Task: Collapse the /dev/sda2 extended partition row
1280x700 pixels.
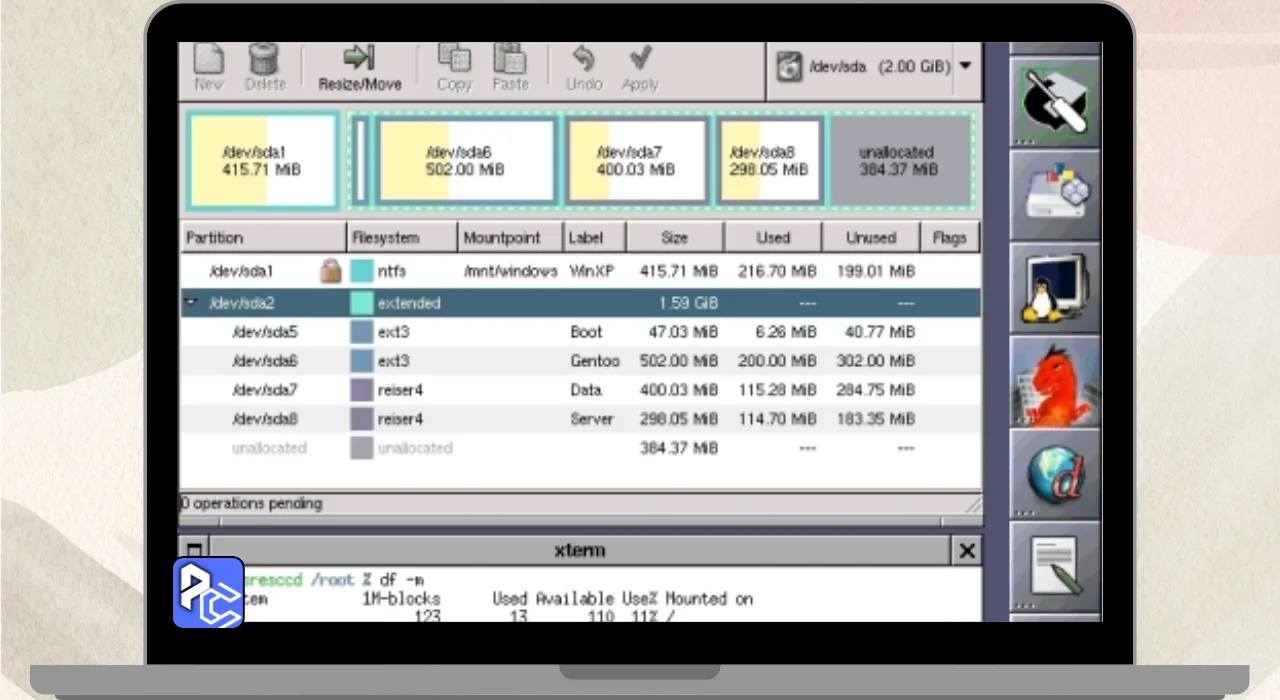Action: point(191,303)
